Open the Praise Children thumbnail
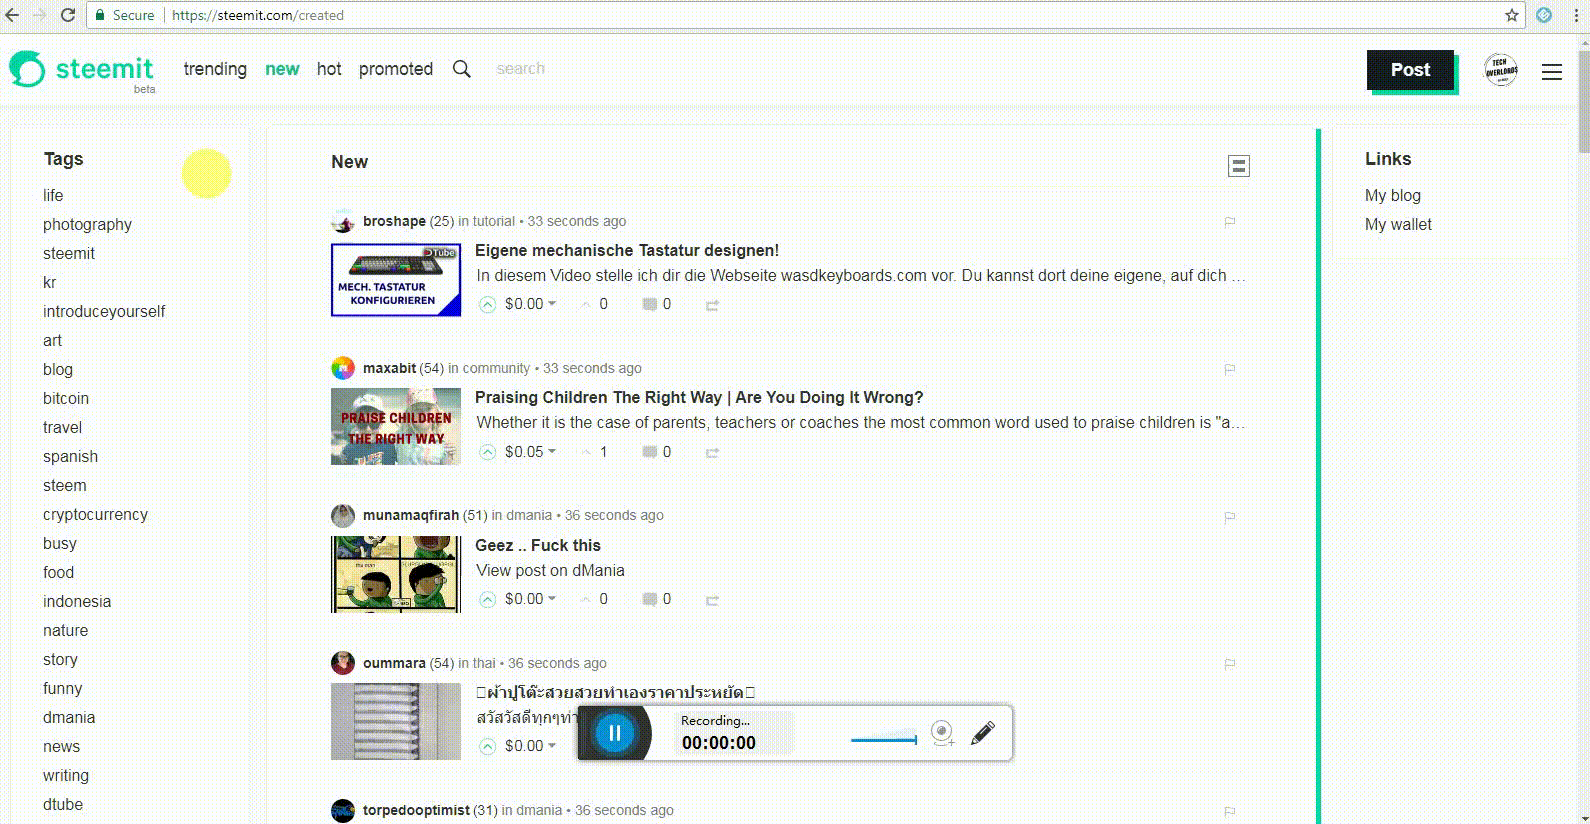The height and width of the screenshot is (824, 1590). pos(396,426)
